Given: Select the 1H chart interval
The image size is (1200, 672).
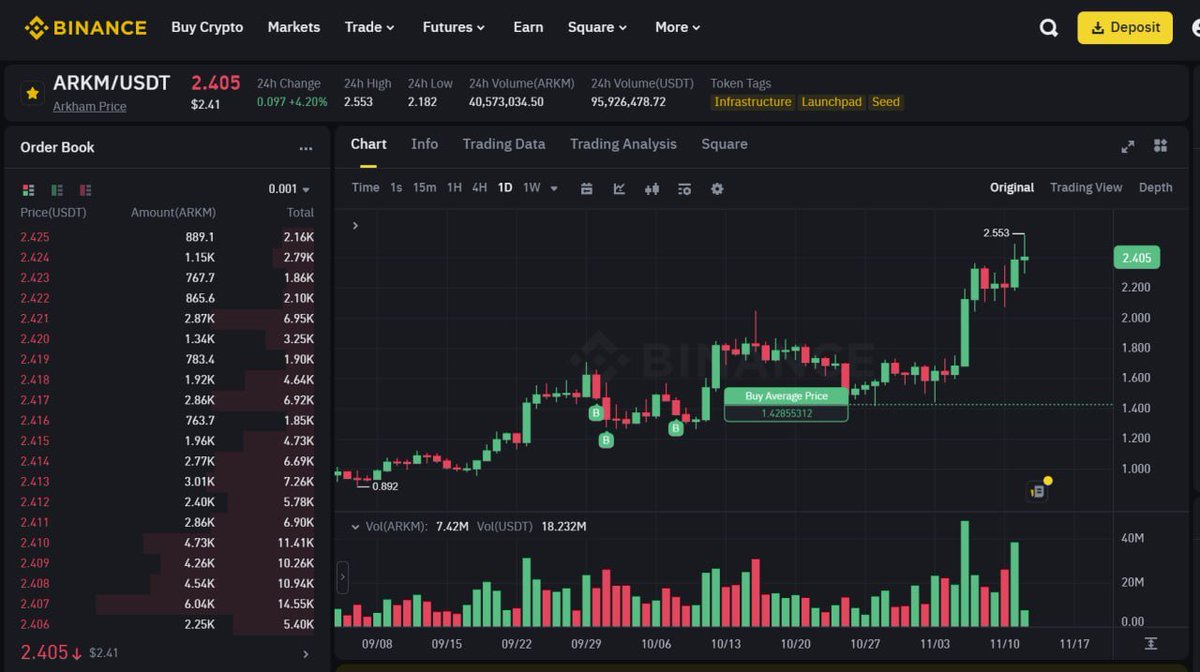Looking at the screenshot, I should (454, 188).
